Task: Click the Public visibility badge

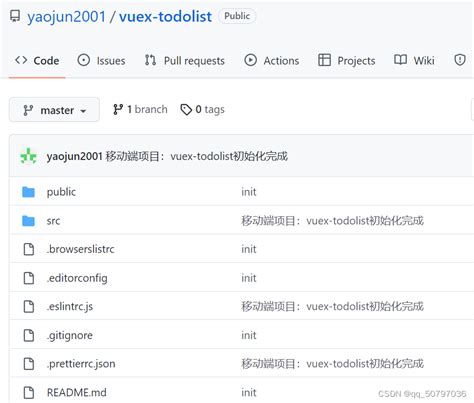Action: (237, 16)
